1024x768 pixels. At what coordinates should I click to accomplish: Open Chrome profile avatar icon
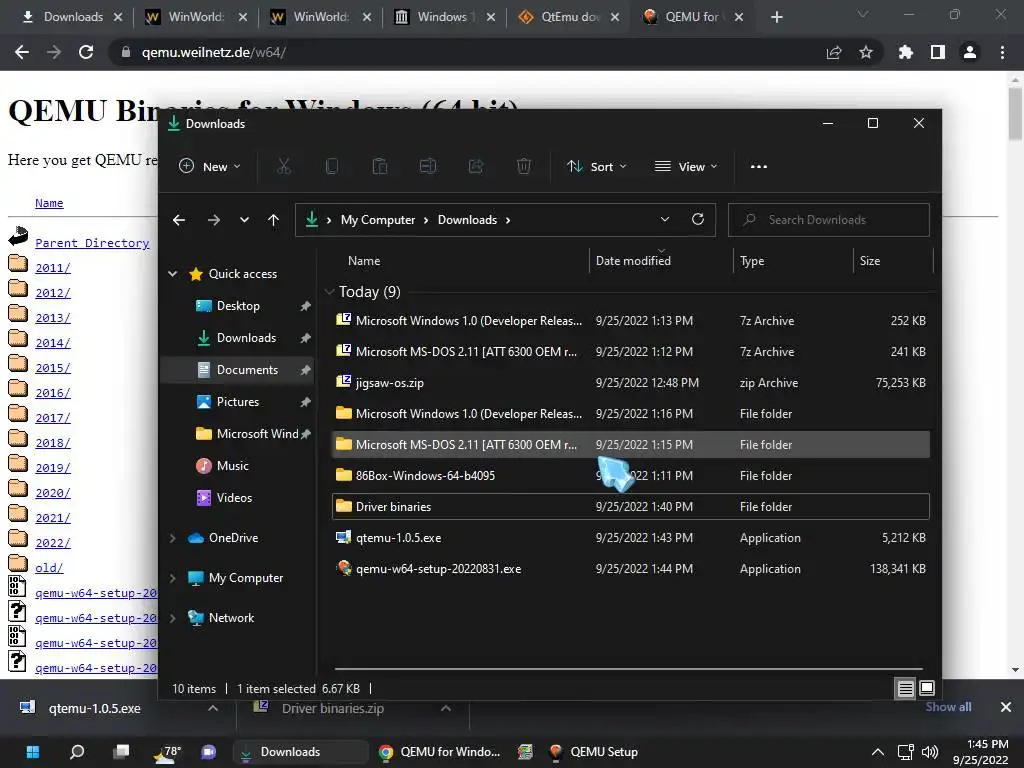tap(970, 52)
